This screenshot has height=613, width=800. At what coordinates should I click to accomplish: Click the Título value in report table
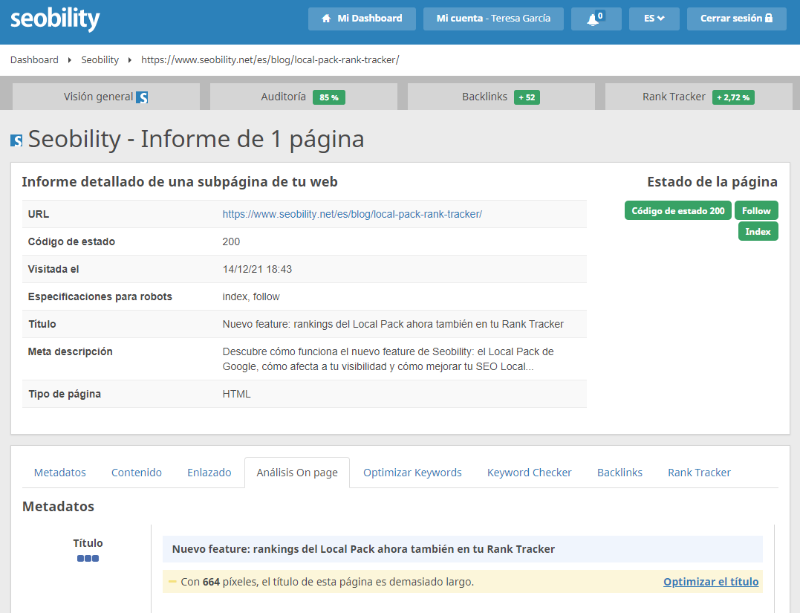tap(393, 324)
